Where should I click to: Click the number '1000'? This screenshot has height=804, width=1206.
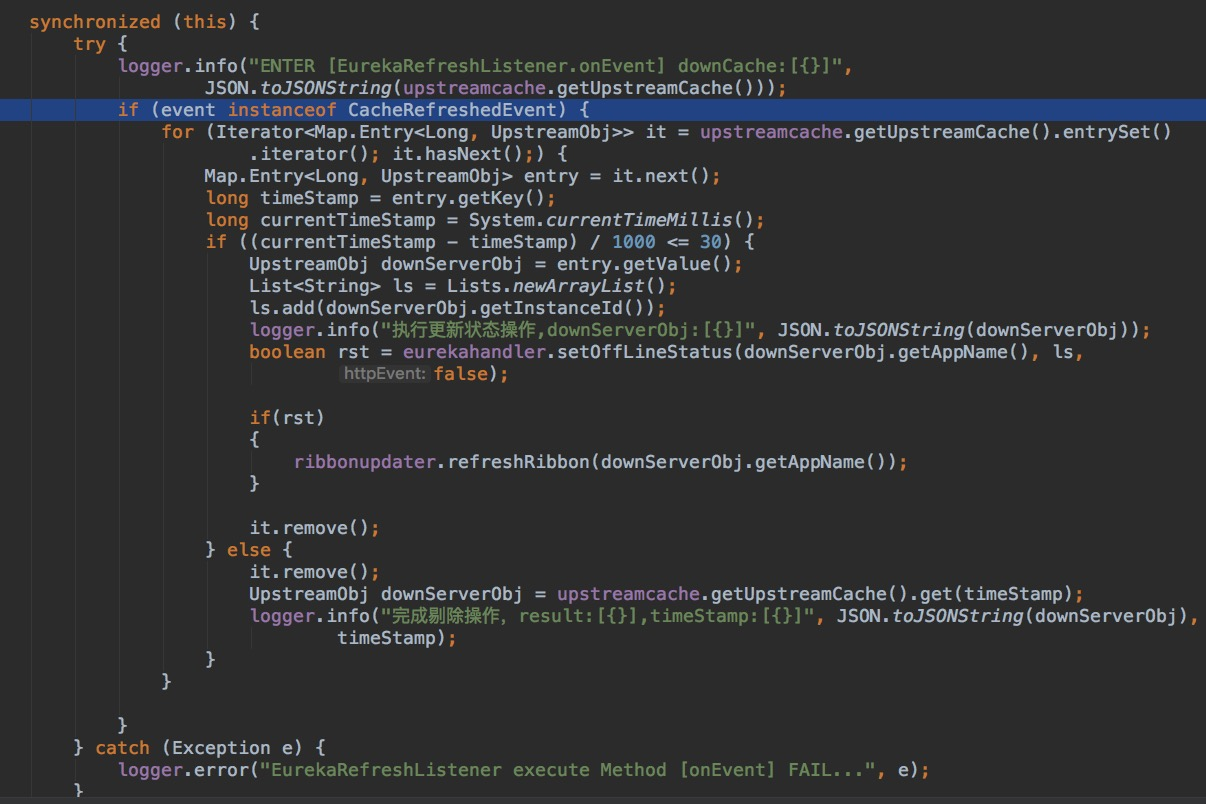632,241
